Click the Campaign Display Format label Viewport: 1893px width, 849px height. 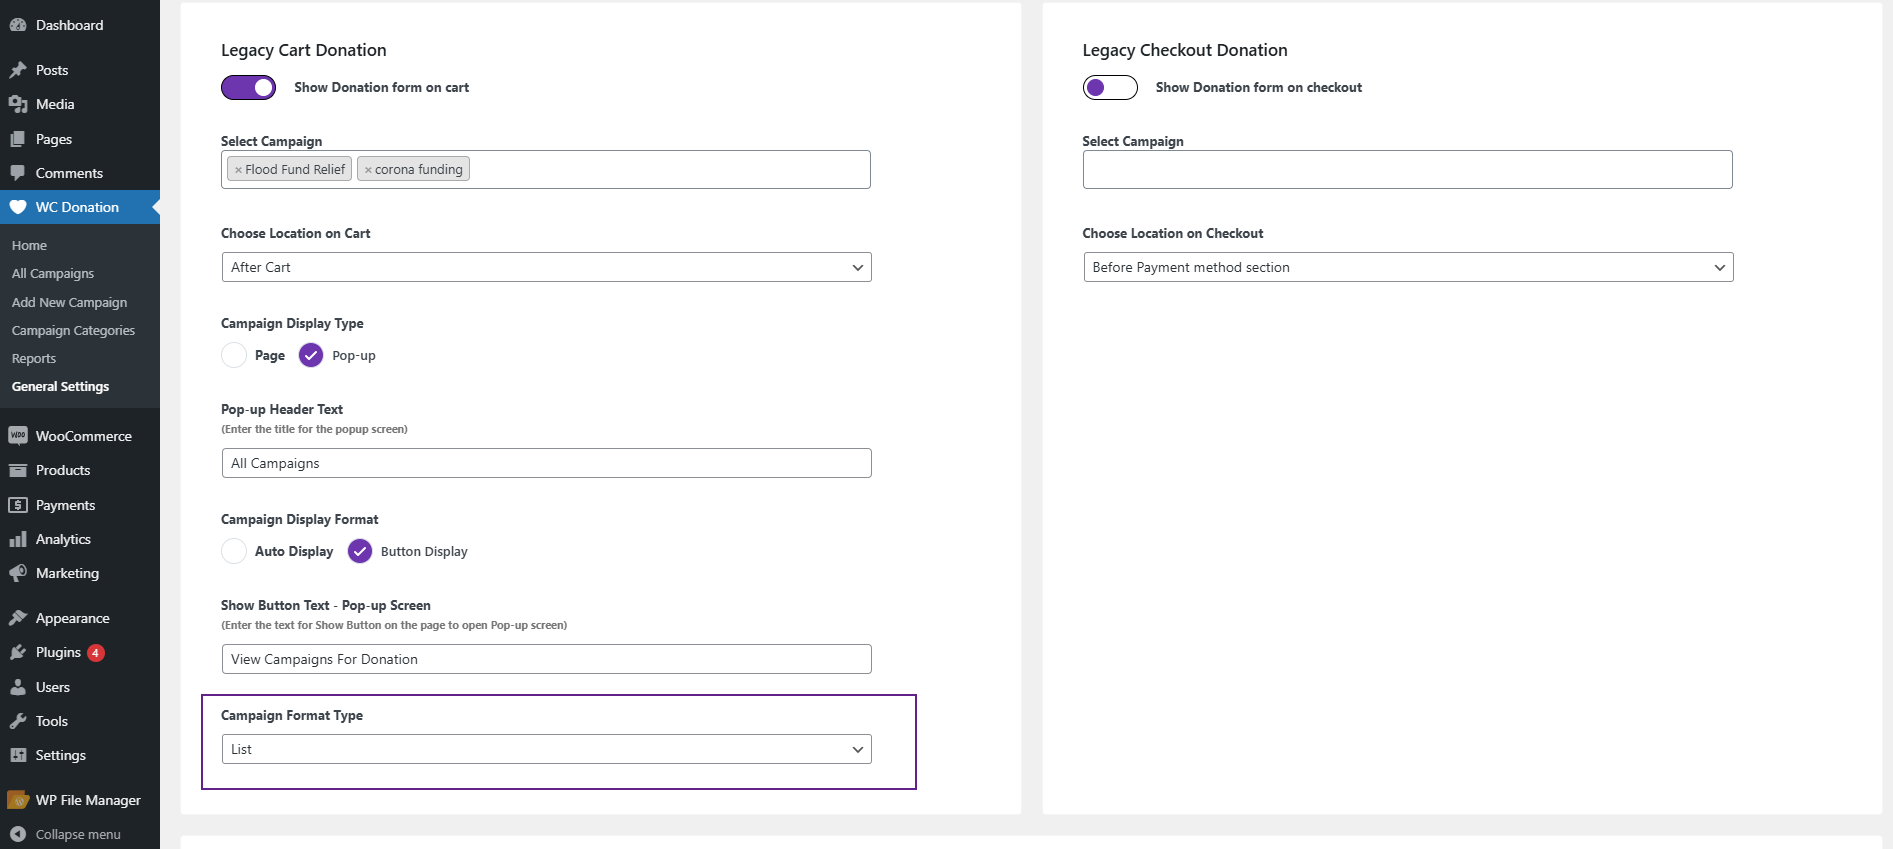pyautogui.click(x=300, y=519)
